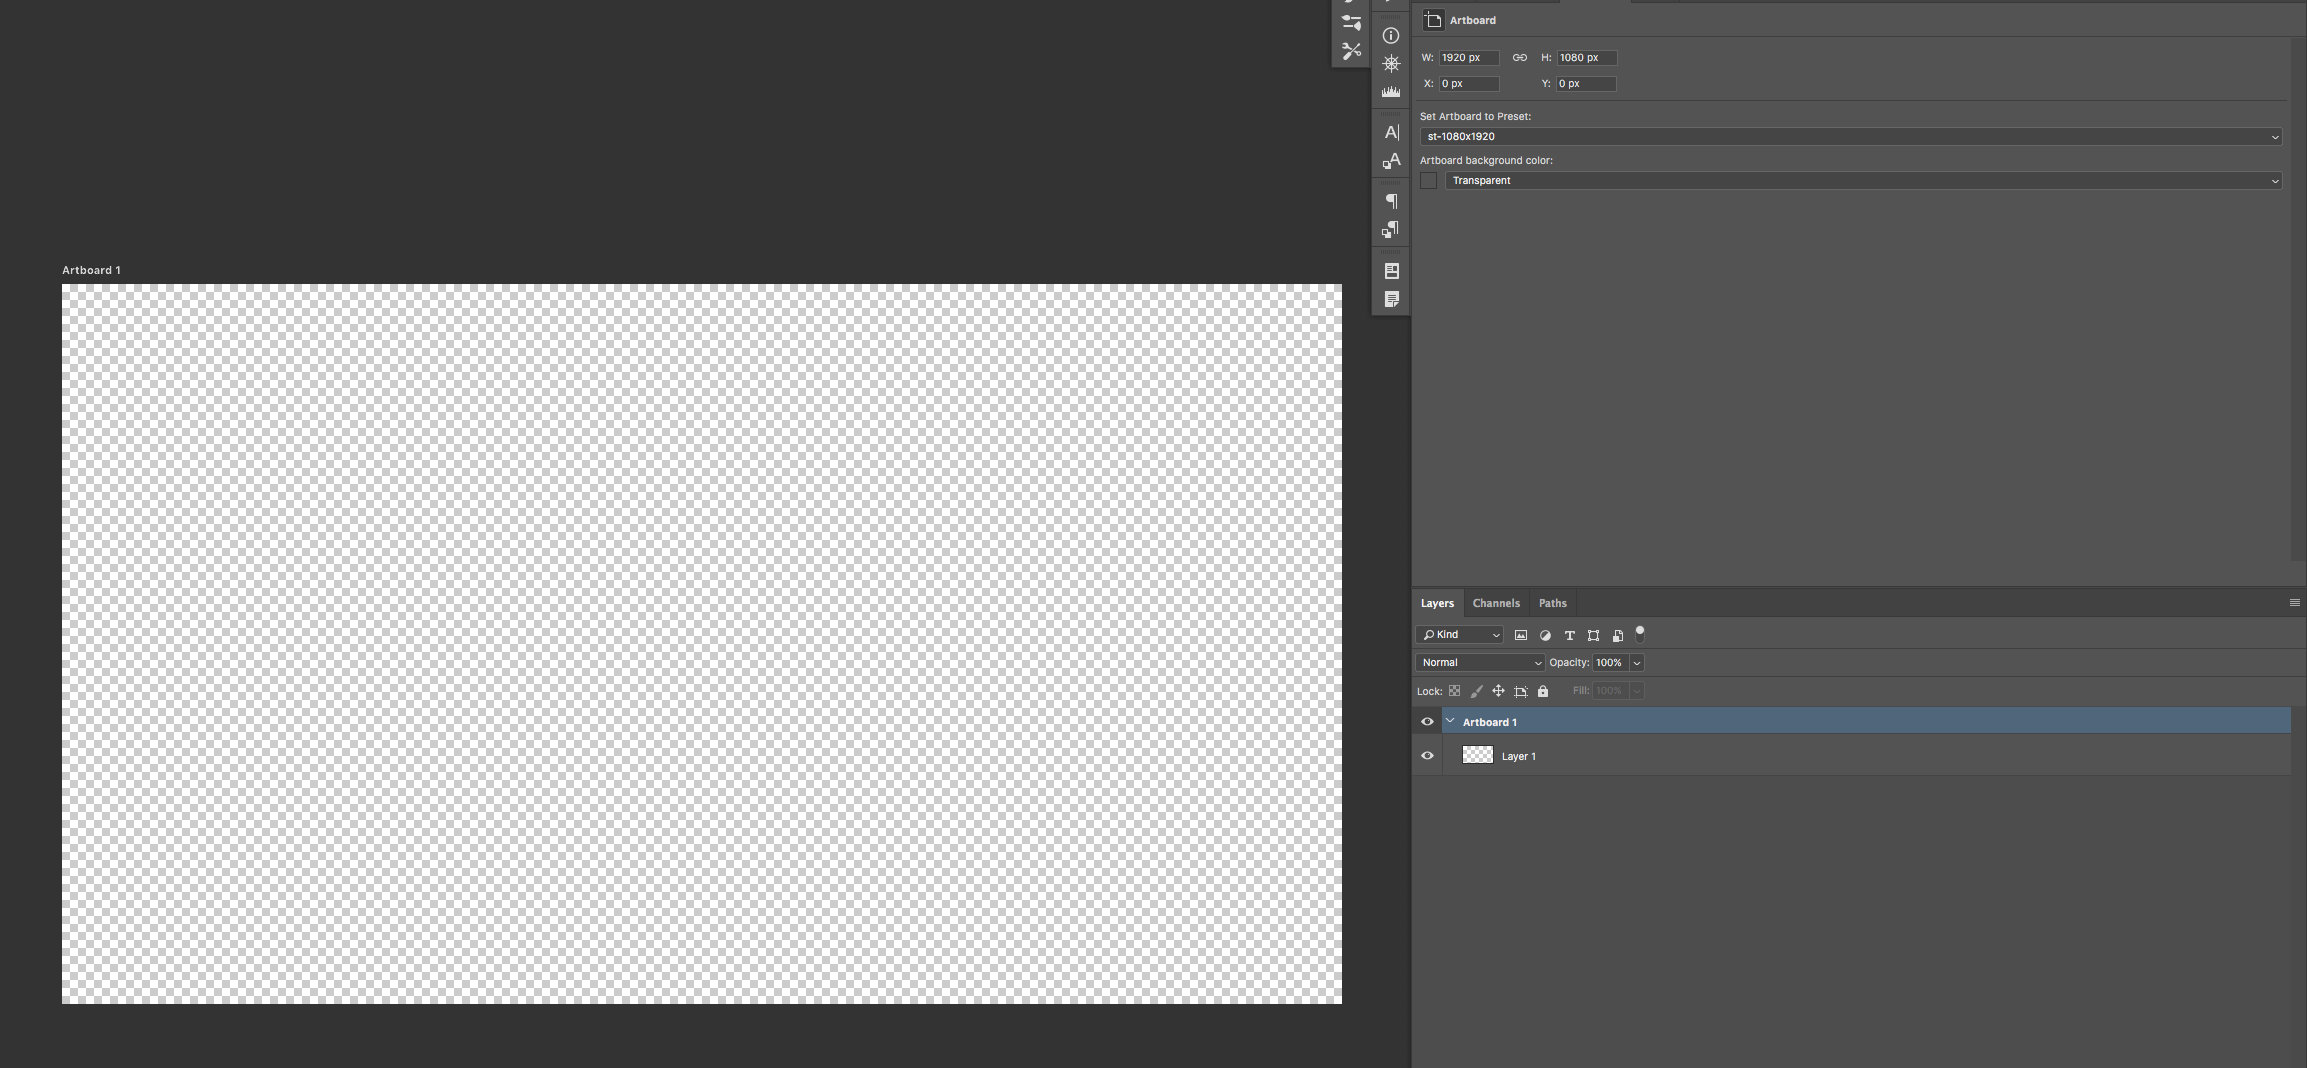Image resolution: width=2307 pixels, height=1068 pixels.
Task: Switch to the Channels tab
Action: click(1496, 603)
